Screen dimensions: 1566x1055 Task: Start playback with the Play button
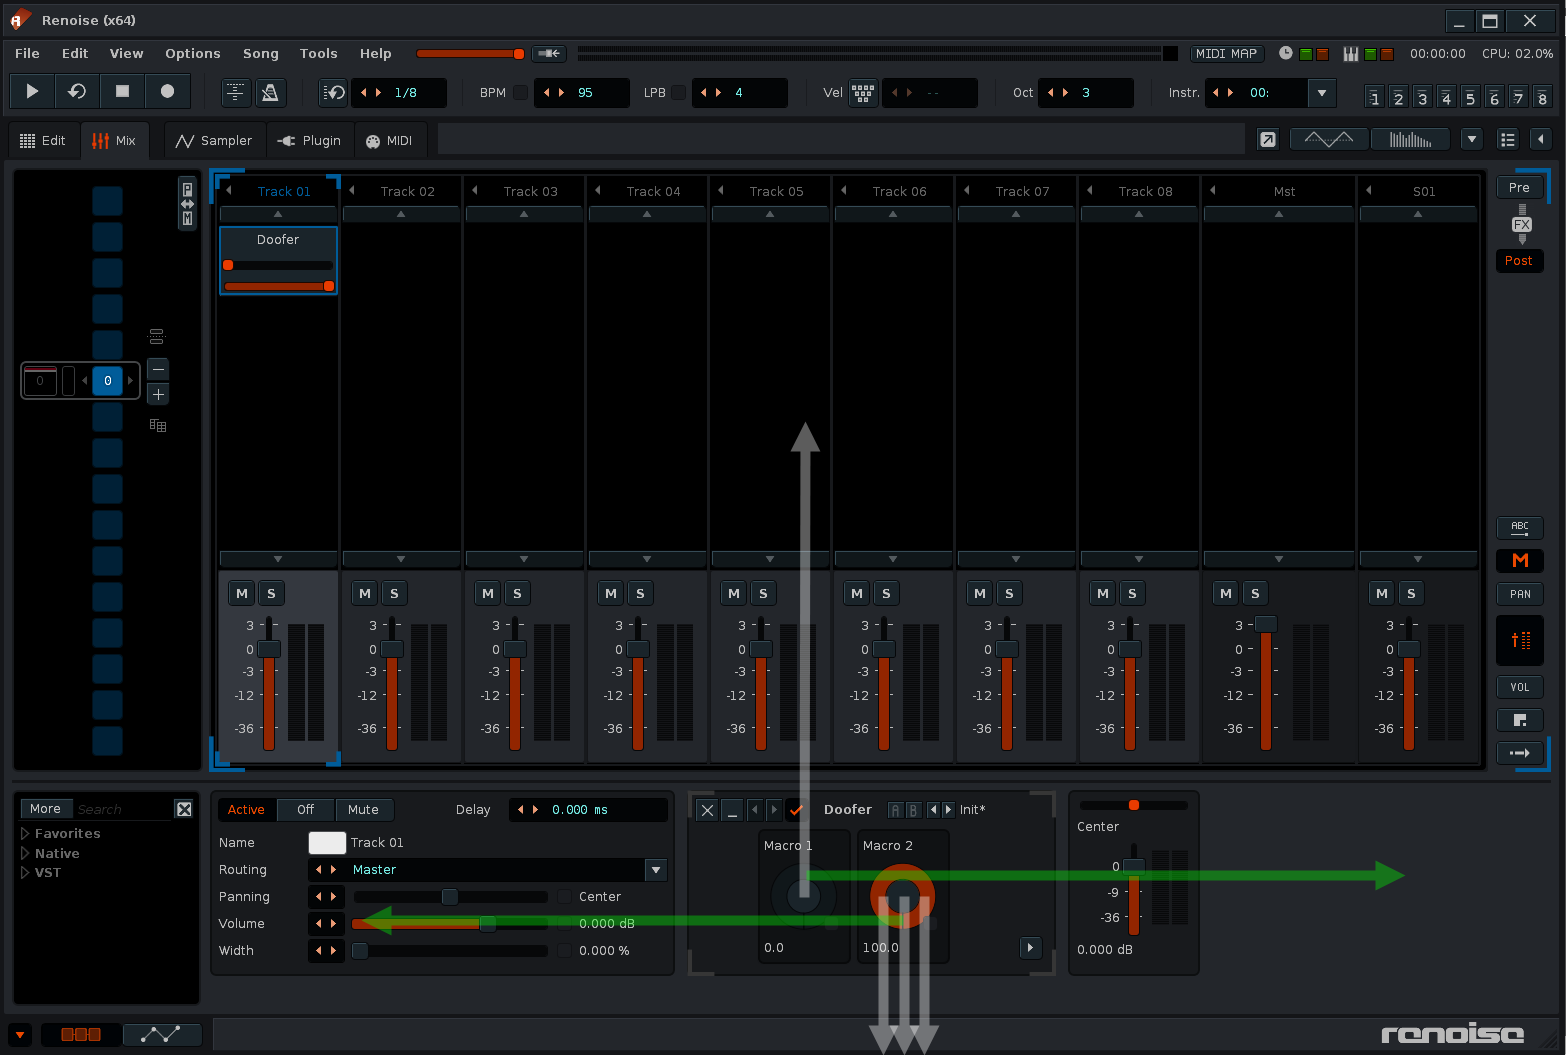click(32, 92)
